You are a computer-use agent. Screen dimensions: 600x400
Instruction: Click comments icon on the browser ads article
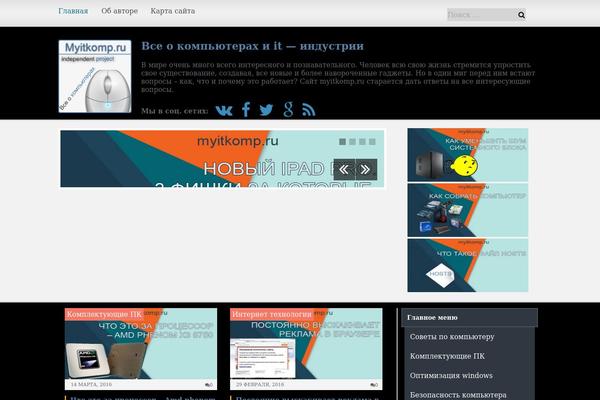tap(374, 385)
